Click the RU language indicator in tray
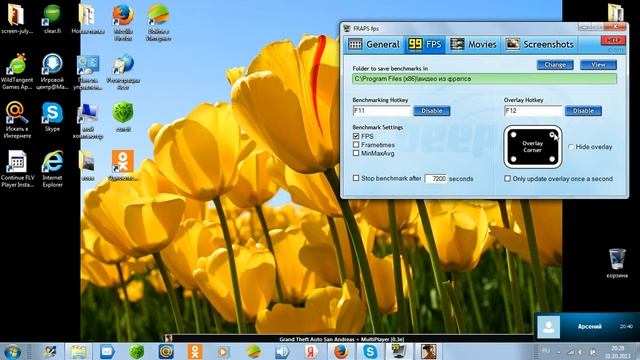This screenshot has width=640, height=360. [546, 351]
